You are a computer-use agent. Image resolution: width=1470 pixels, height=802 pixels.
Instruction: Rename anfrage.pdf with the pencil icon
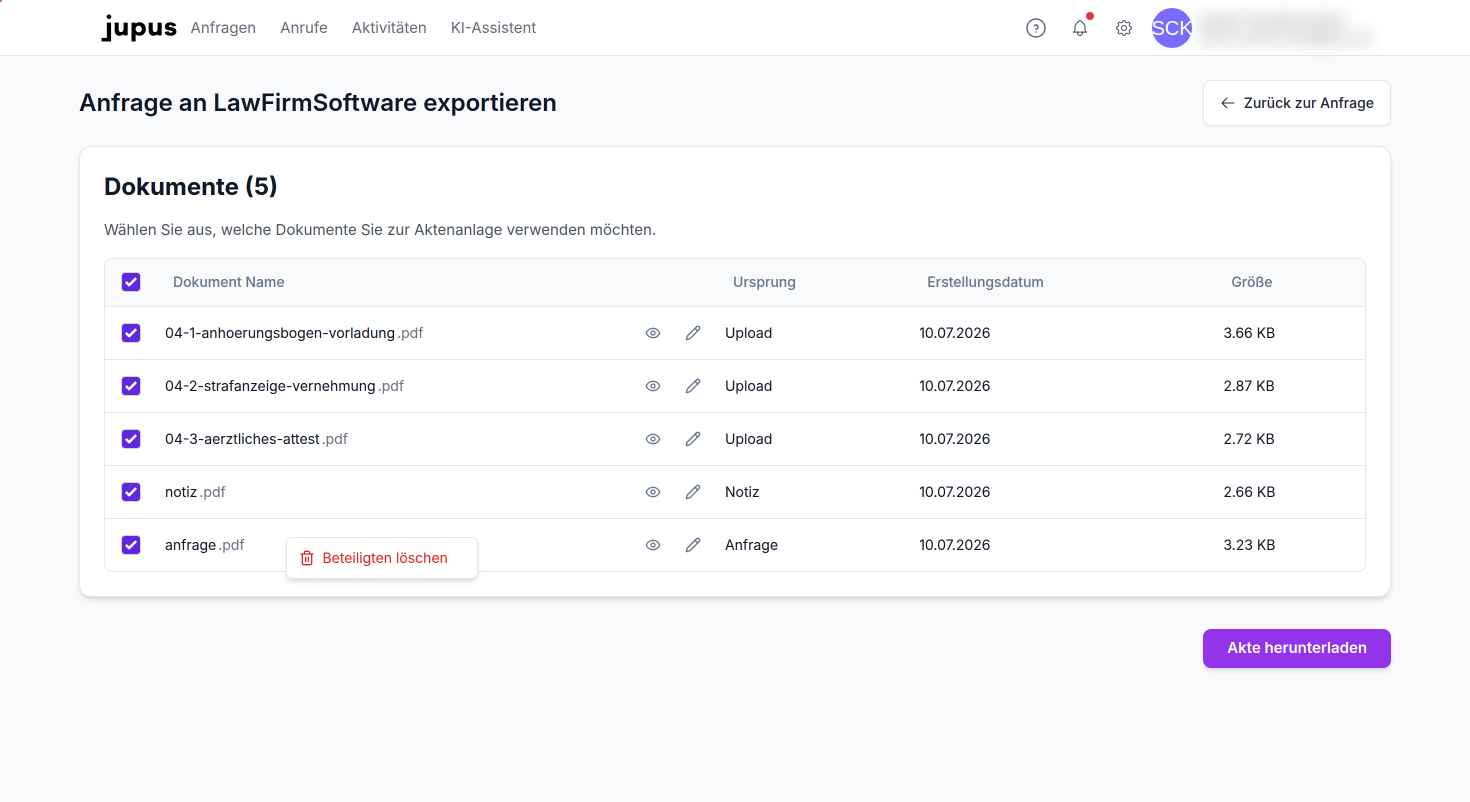[693, 545]
